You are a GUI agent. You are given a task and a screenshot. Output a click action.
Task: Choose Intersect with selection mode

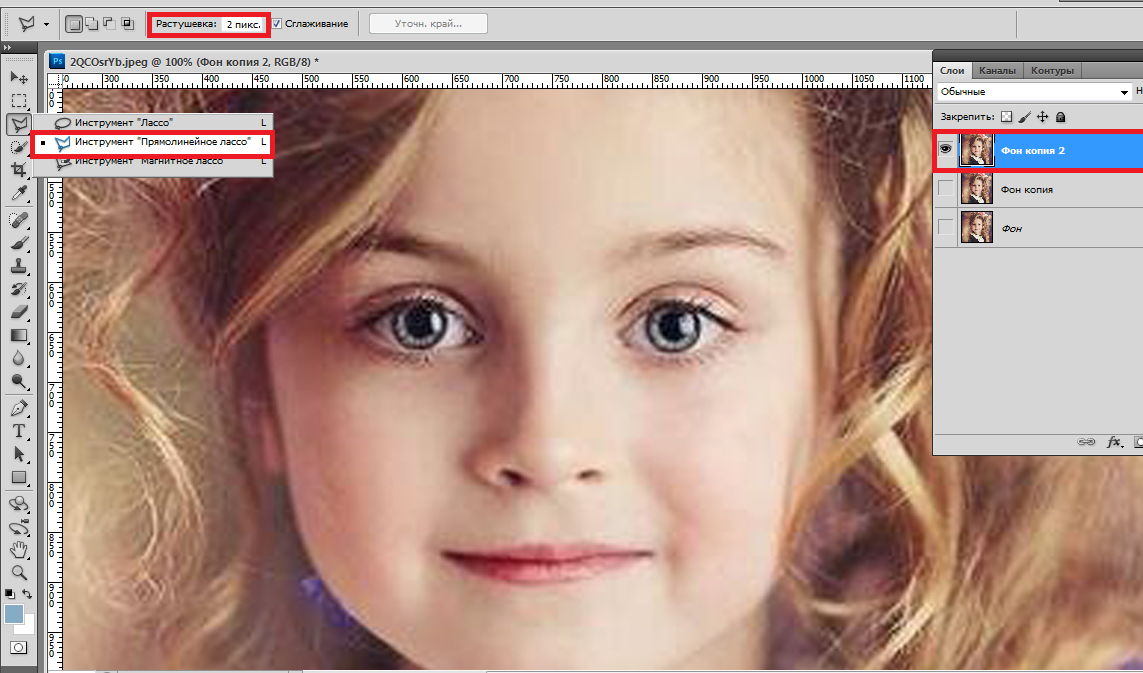click(x=128, y=24)
